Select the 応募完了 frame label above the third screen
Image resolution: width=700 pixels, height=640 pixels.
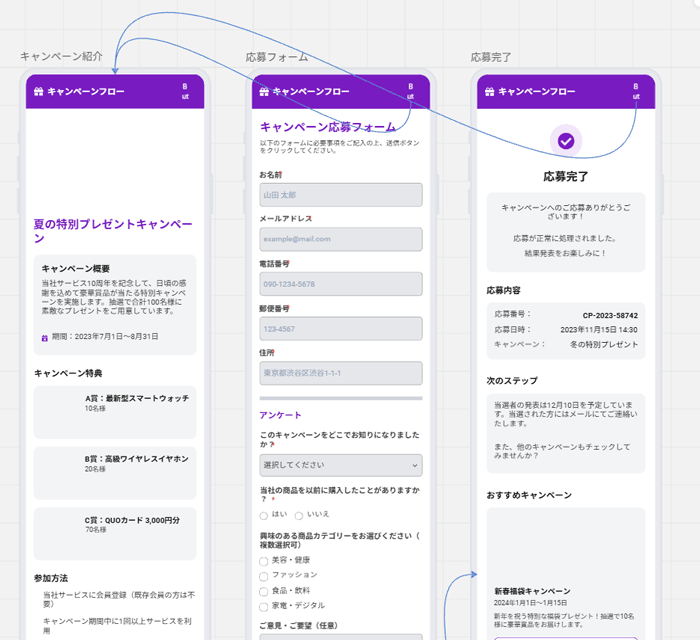491,57
